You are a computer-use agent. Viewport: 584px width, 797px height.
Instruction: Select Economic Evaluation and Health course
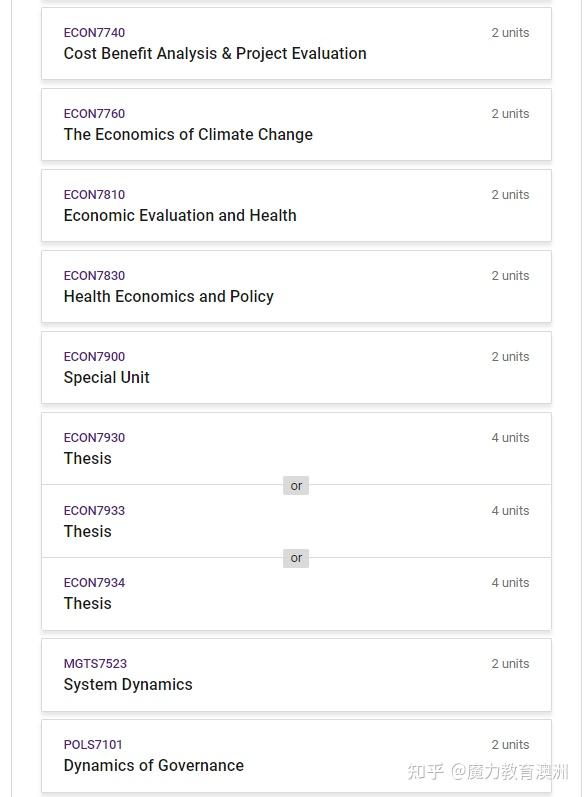point(180,216)
